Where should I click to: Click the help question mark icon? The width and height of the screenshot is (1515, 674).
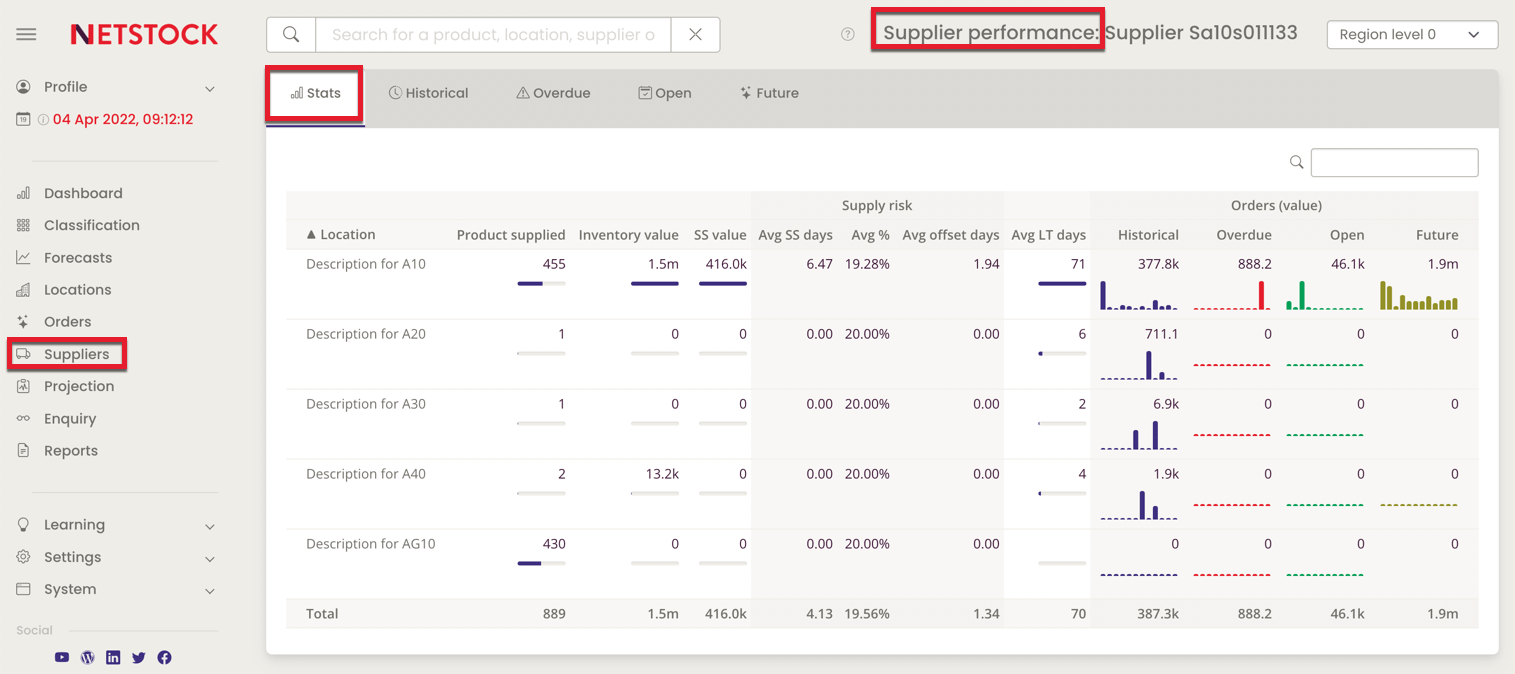coord(847,33)
